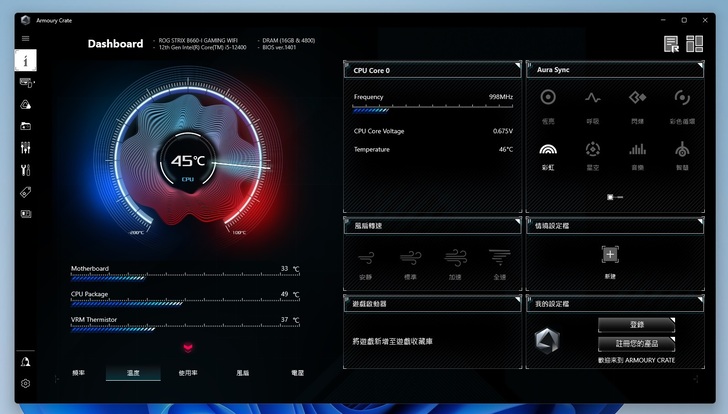Expand the red chevron below VRM Thermistor
The width and height of the screenshot is (728, 414).
coord(186,347)
